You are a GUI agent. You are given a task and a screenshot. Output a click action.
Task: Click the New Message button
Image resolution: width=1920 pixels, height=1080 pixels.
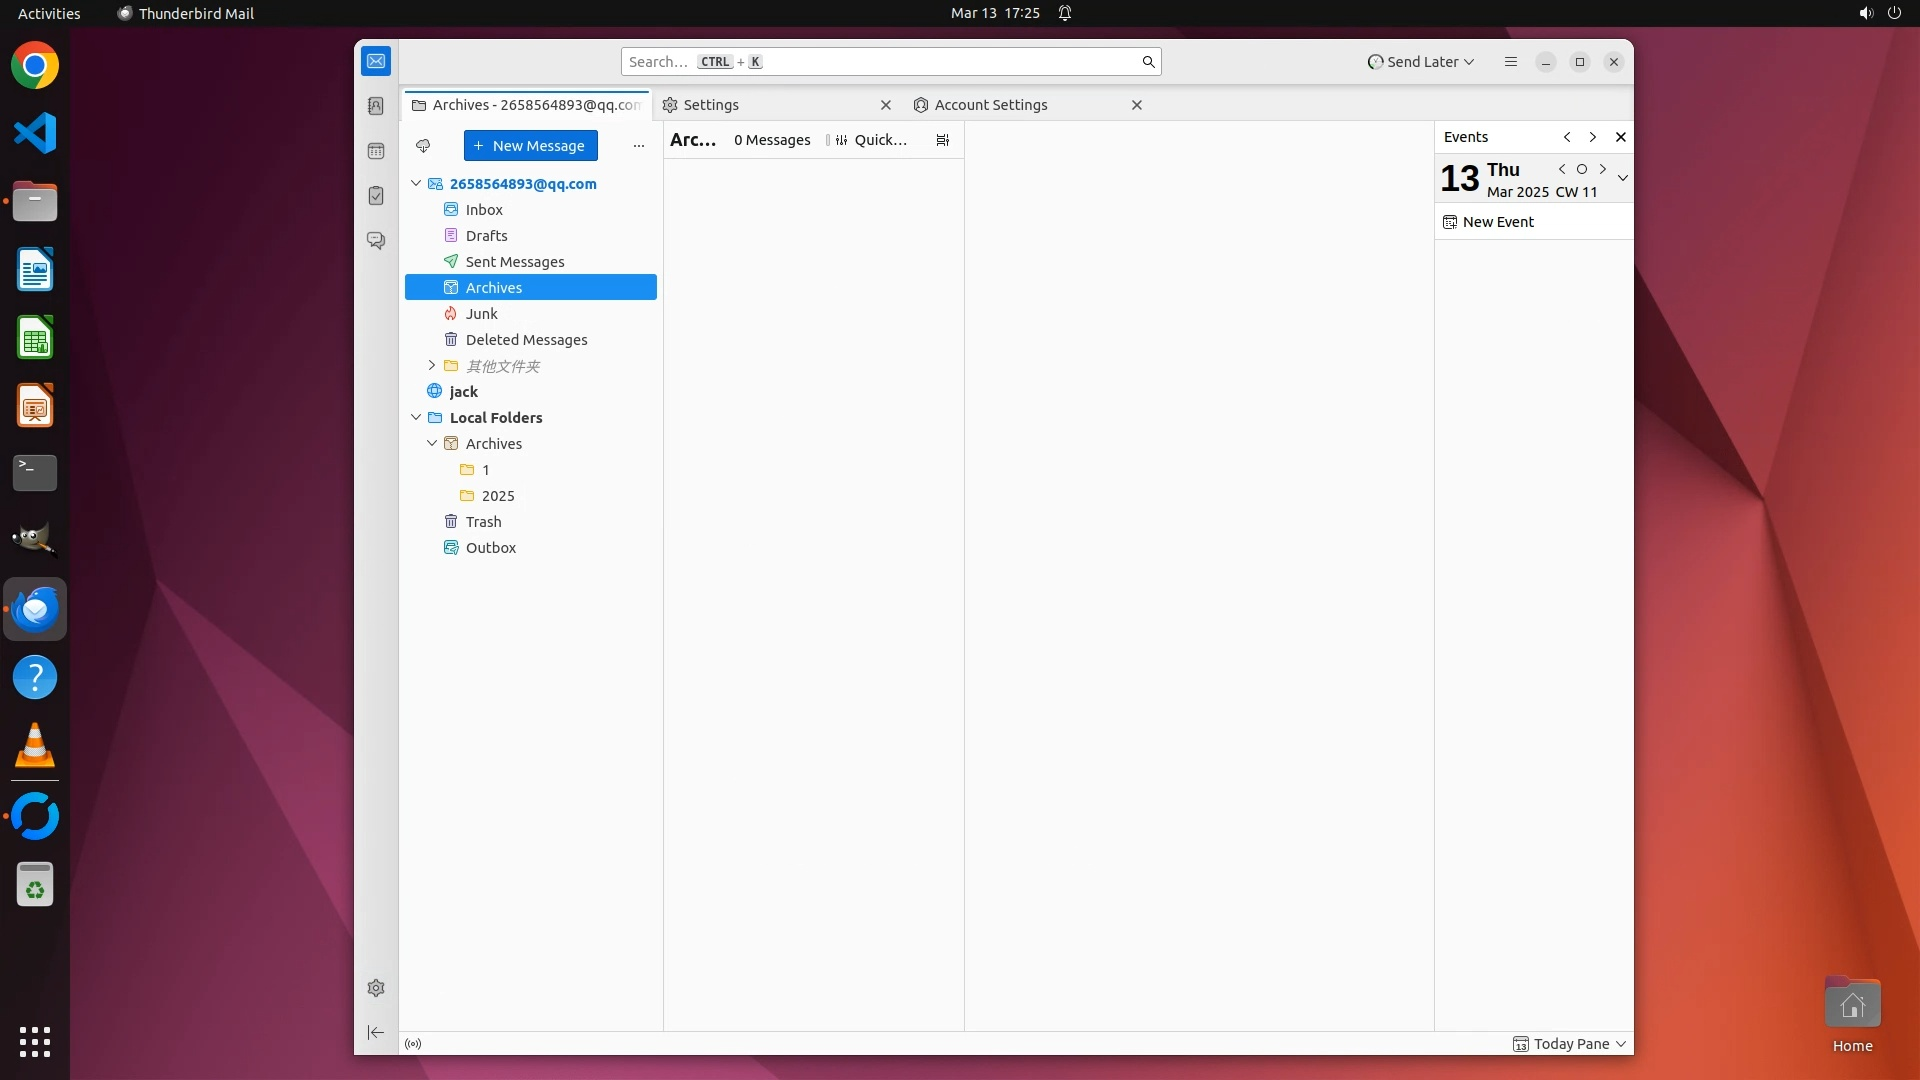[x=530, y=146]
